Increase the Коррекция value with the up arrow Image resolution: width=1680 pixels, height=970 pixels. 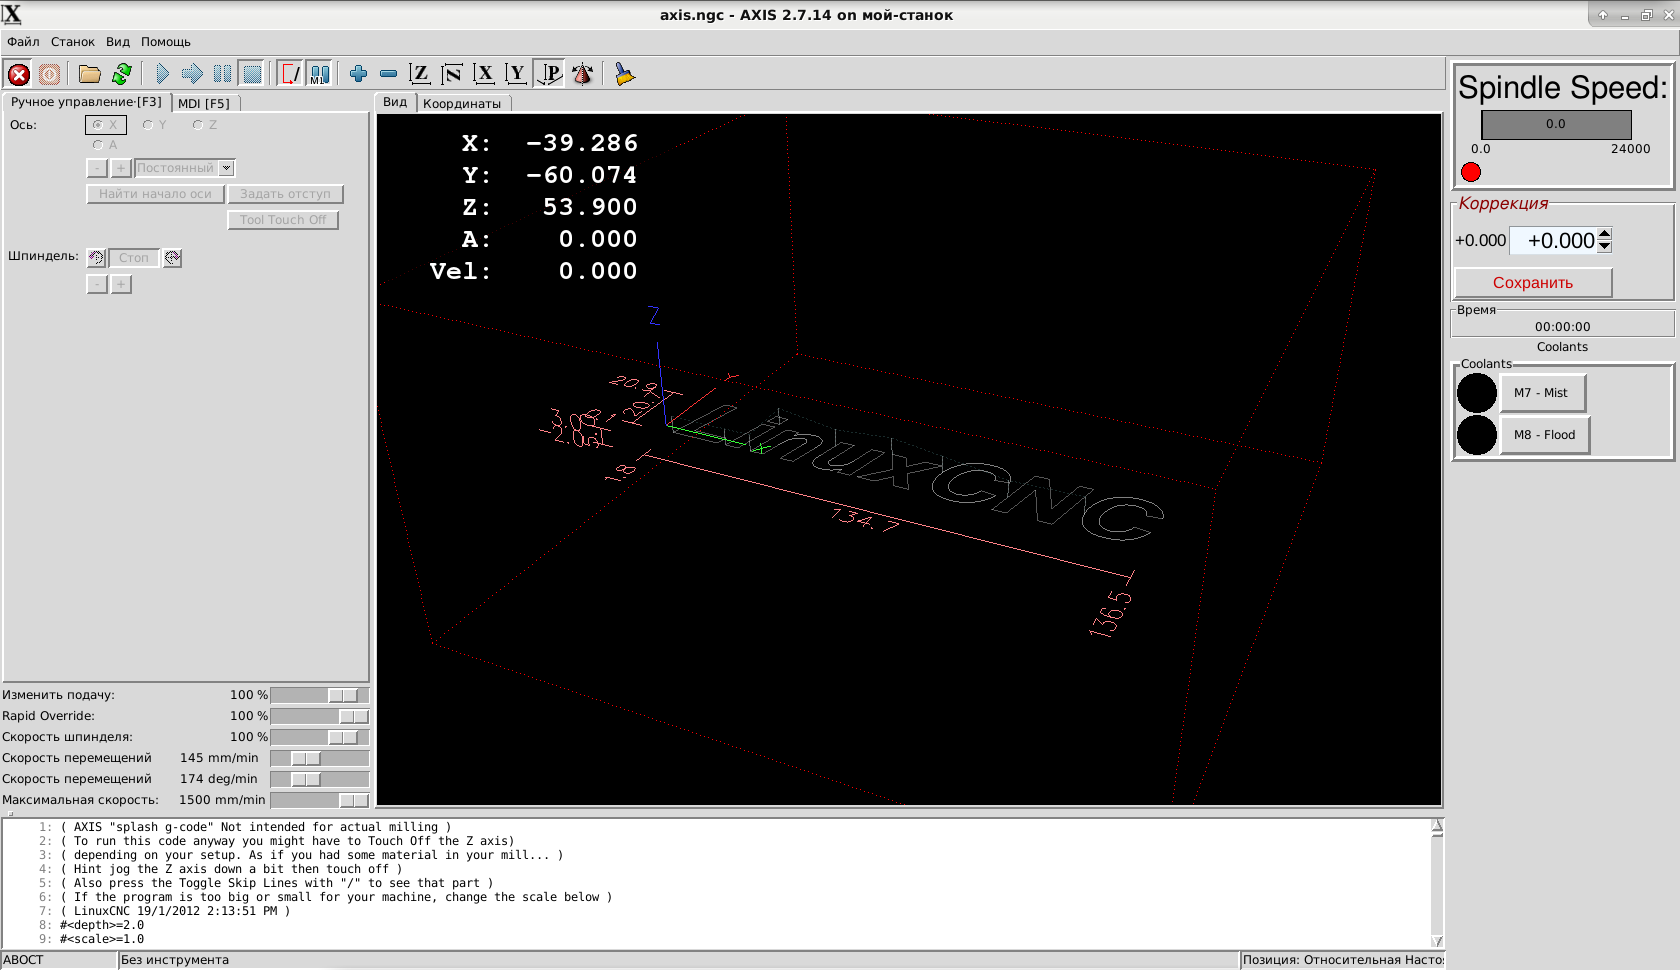coord(1605,234)
